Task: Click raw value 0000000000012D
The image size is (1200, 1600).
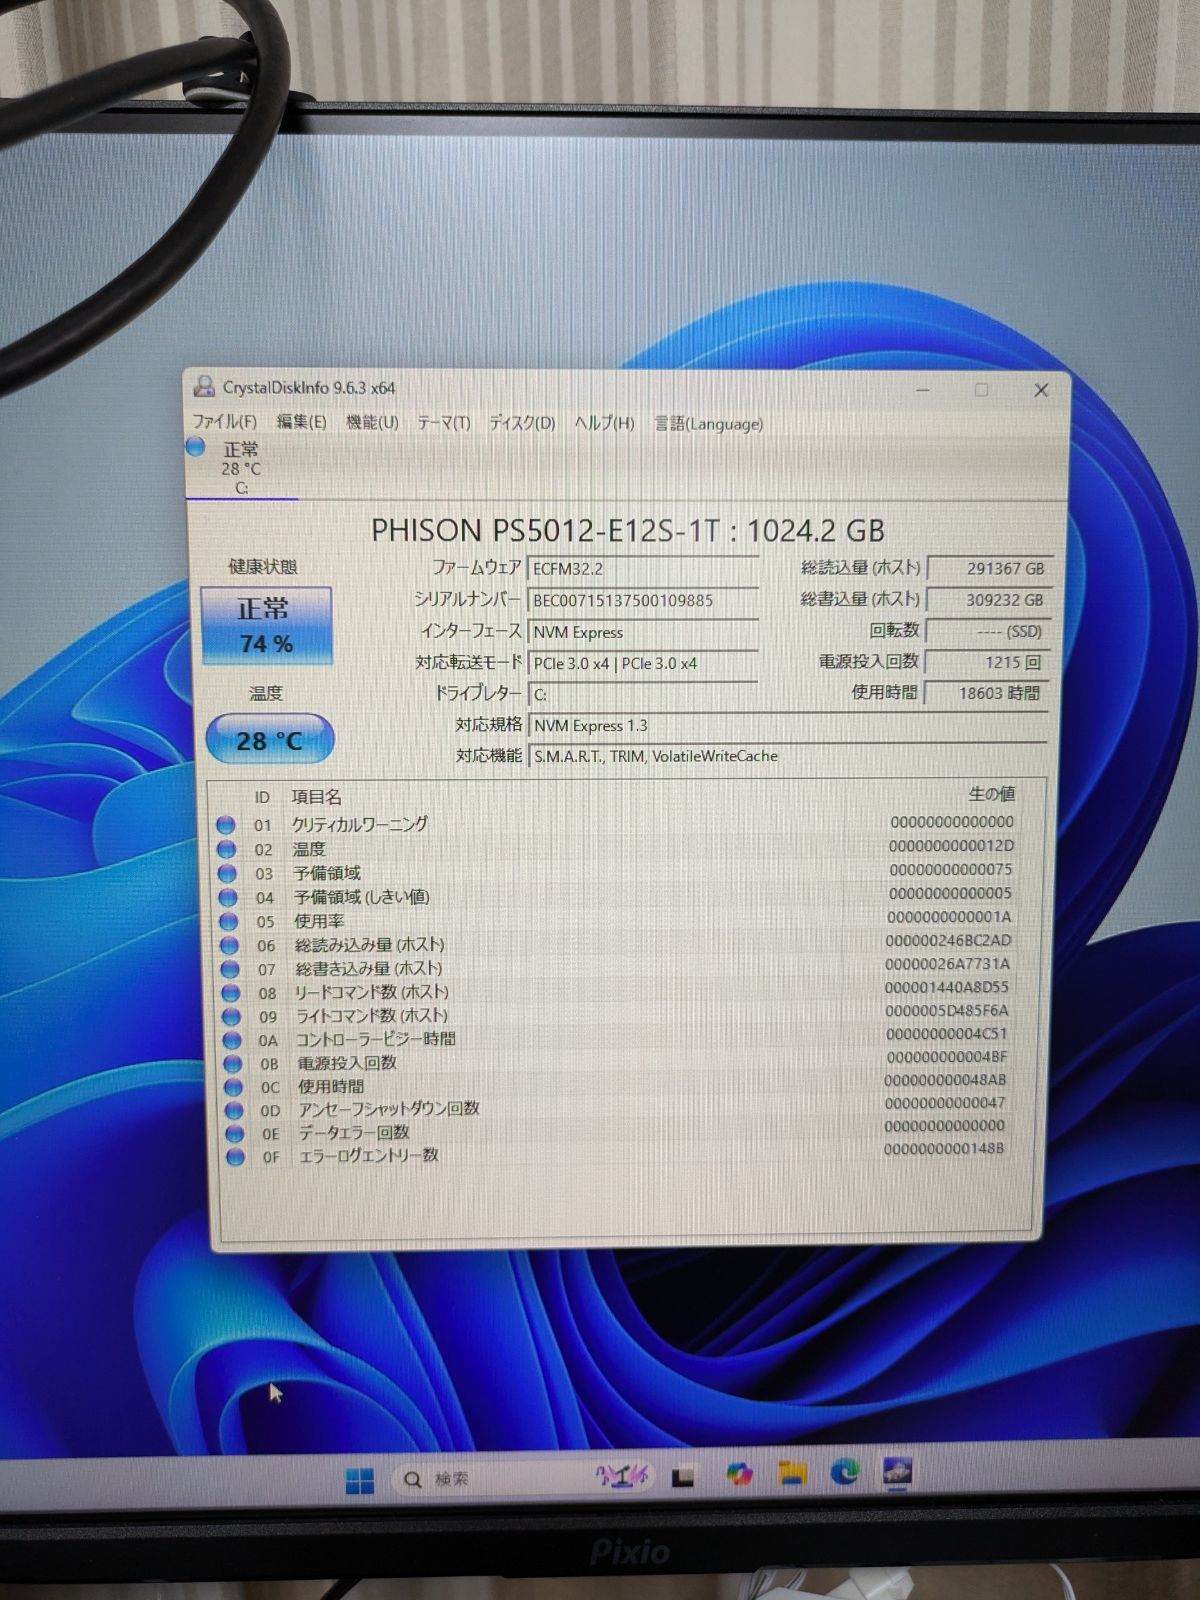Action: 951,846
